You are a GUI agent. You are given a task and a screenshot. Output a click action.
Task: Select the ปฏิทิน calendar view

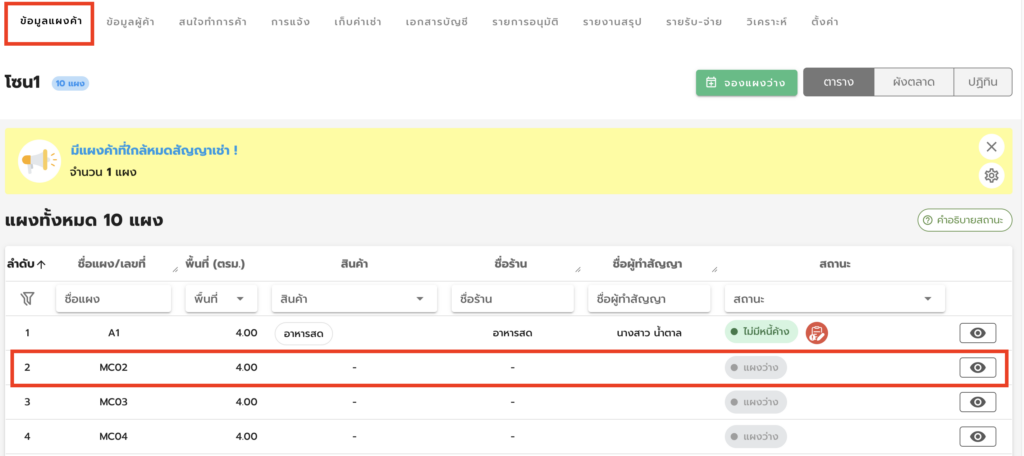pos(983,82)
